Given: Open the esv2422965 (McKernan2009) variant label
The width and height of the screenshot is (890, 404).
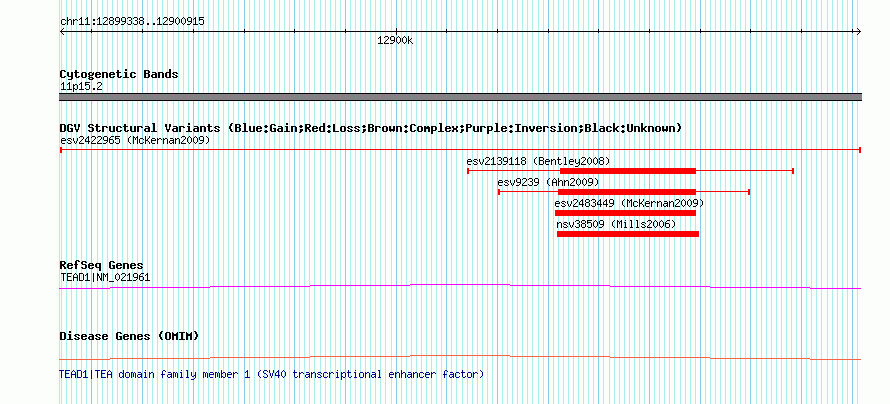Looking at the screenshot, I should point(135,140).
